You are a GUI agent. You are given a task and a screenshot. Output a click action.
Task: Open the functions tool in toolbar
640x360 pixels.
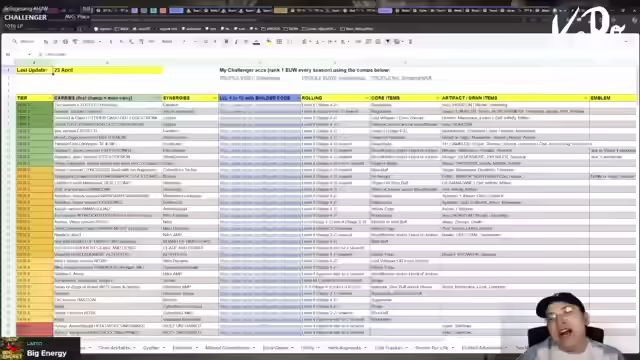[x=410, y=42]
